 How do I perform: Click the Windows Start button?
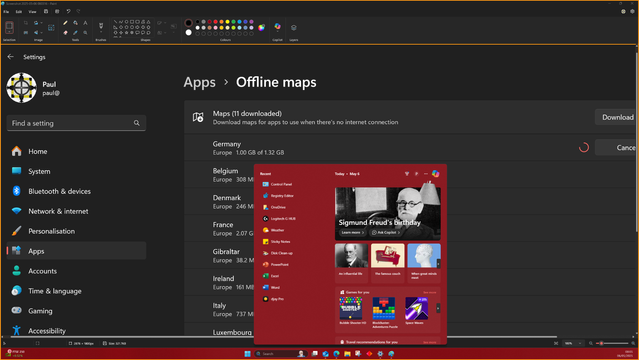pos(247,353)
